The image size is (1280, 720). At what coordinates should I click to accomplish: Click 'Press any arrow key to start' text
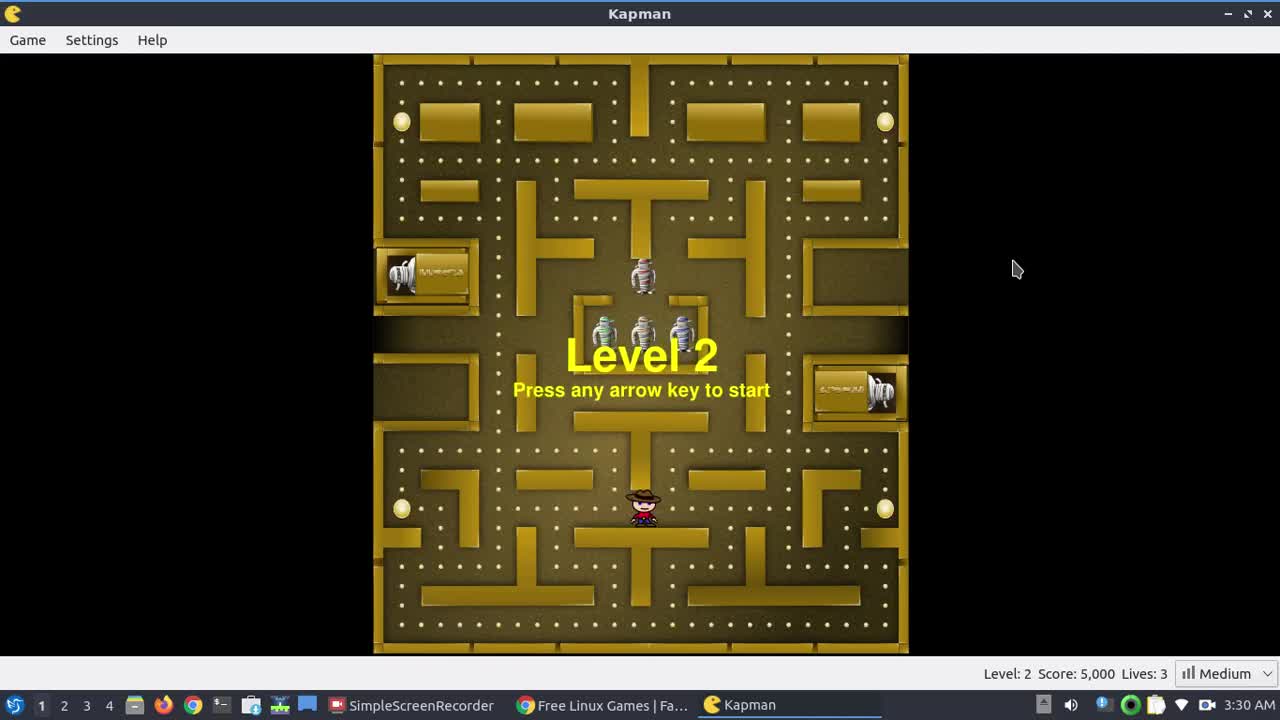pyautogui.click(x=641, y=390)
